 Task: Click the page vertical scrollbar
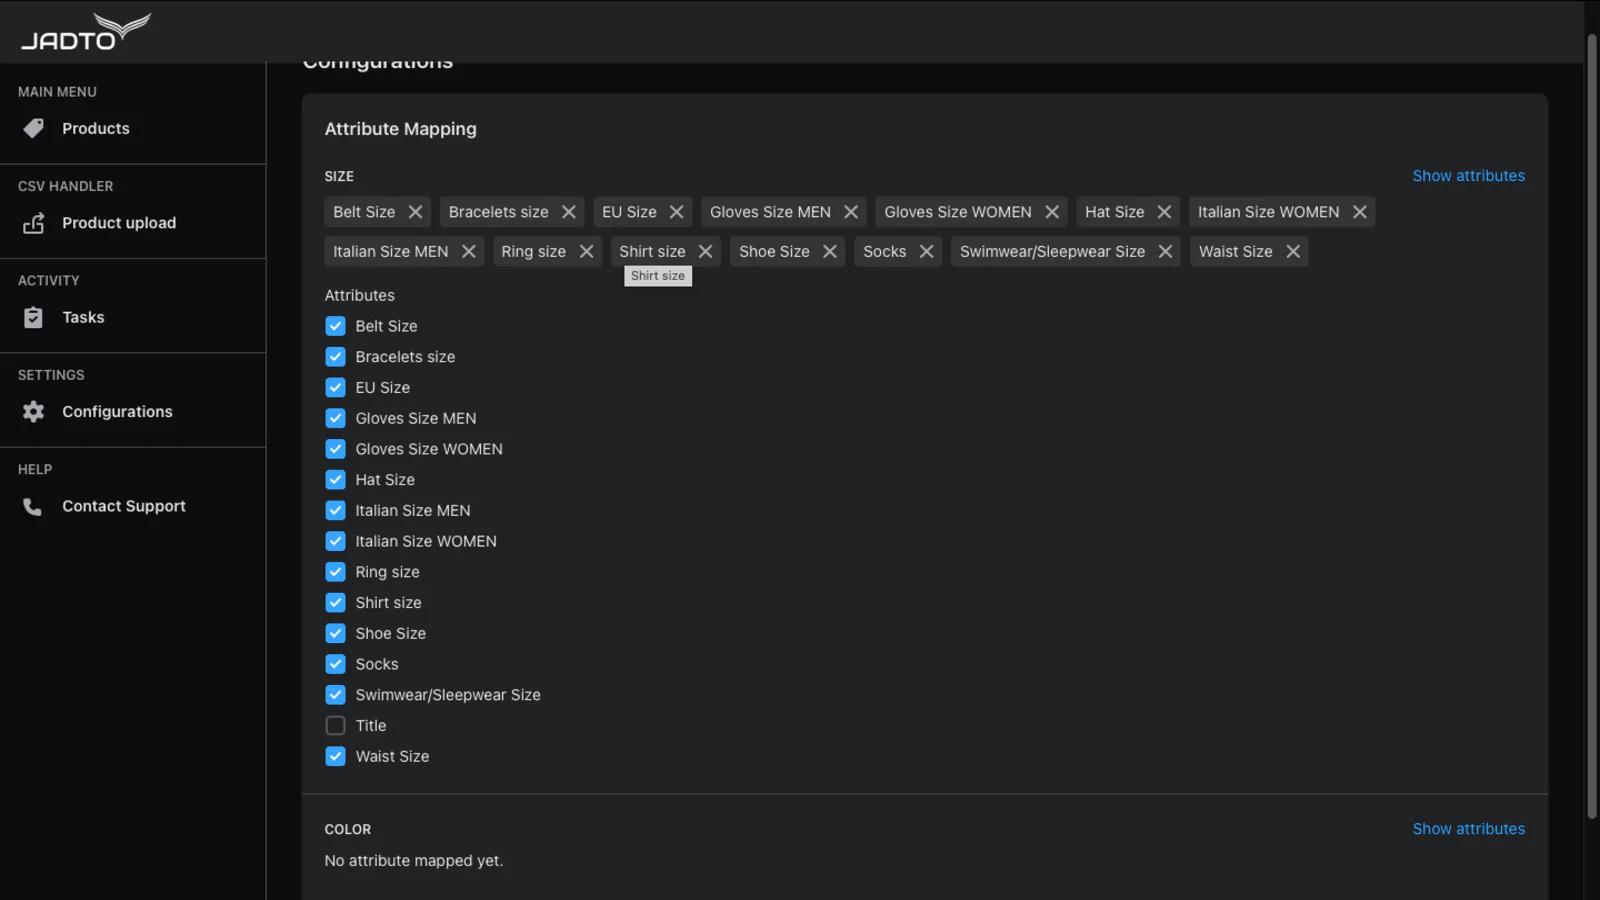coord(1591,420)
